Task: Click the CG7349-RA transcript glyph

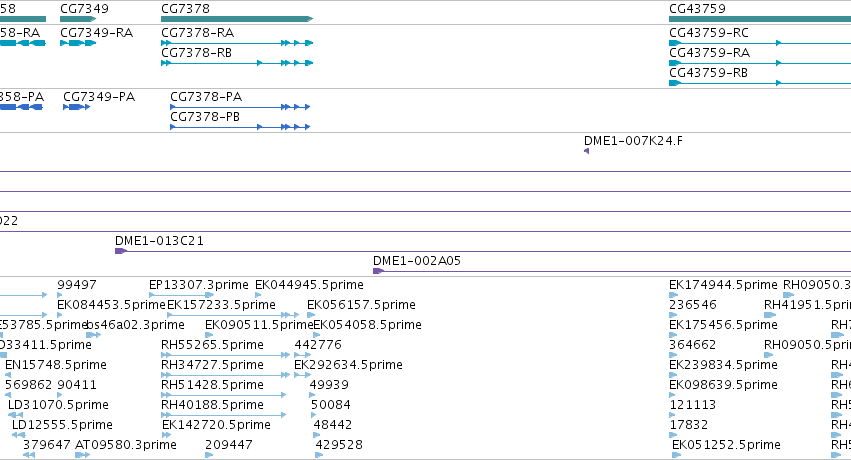Action: (x=78, y=43)
